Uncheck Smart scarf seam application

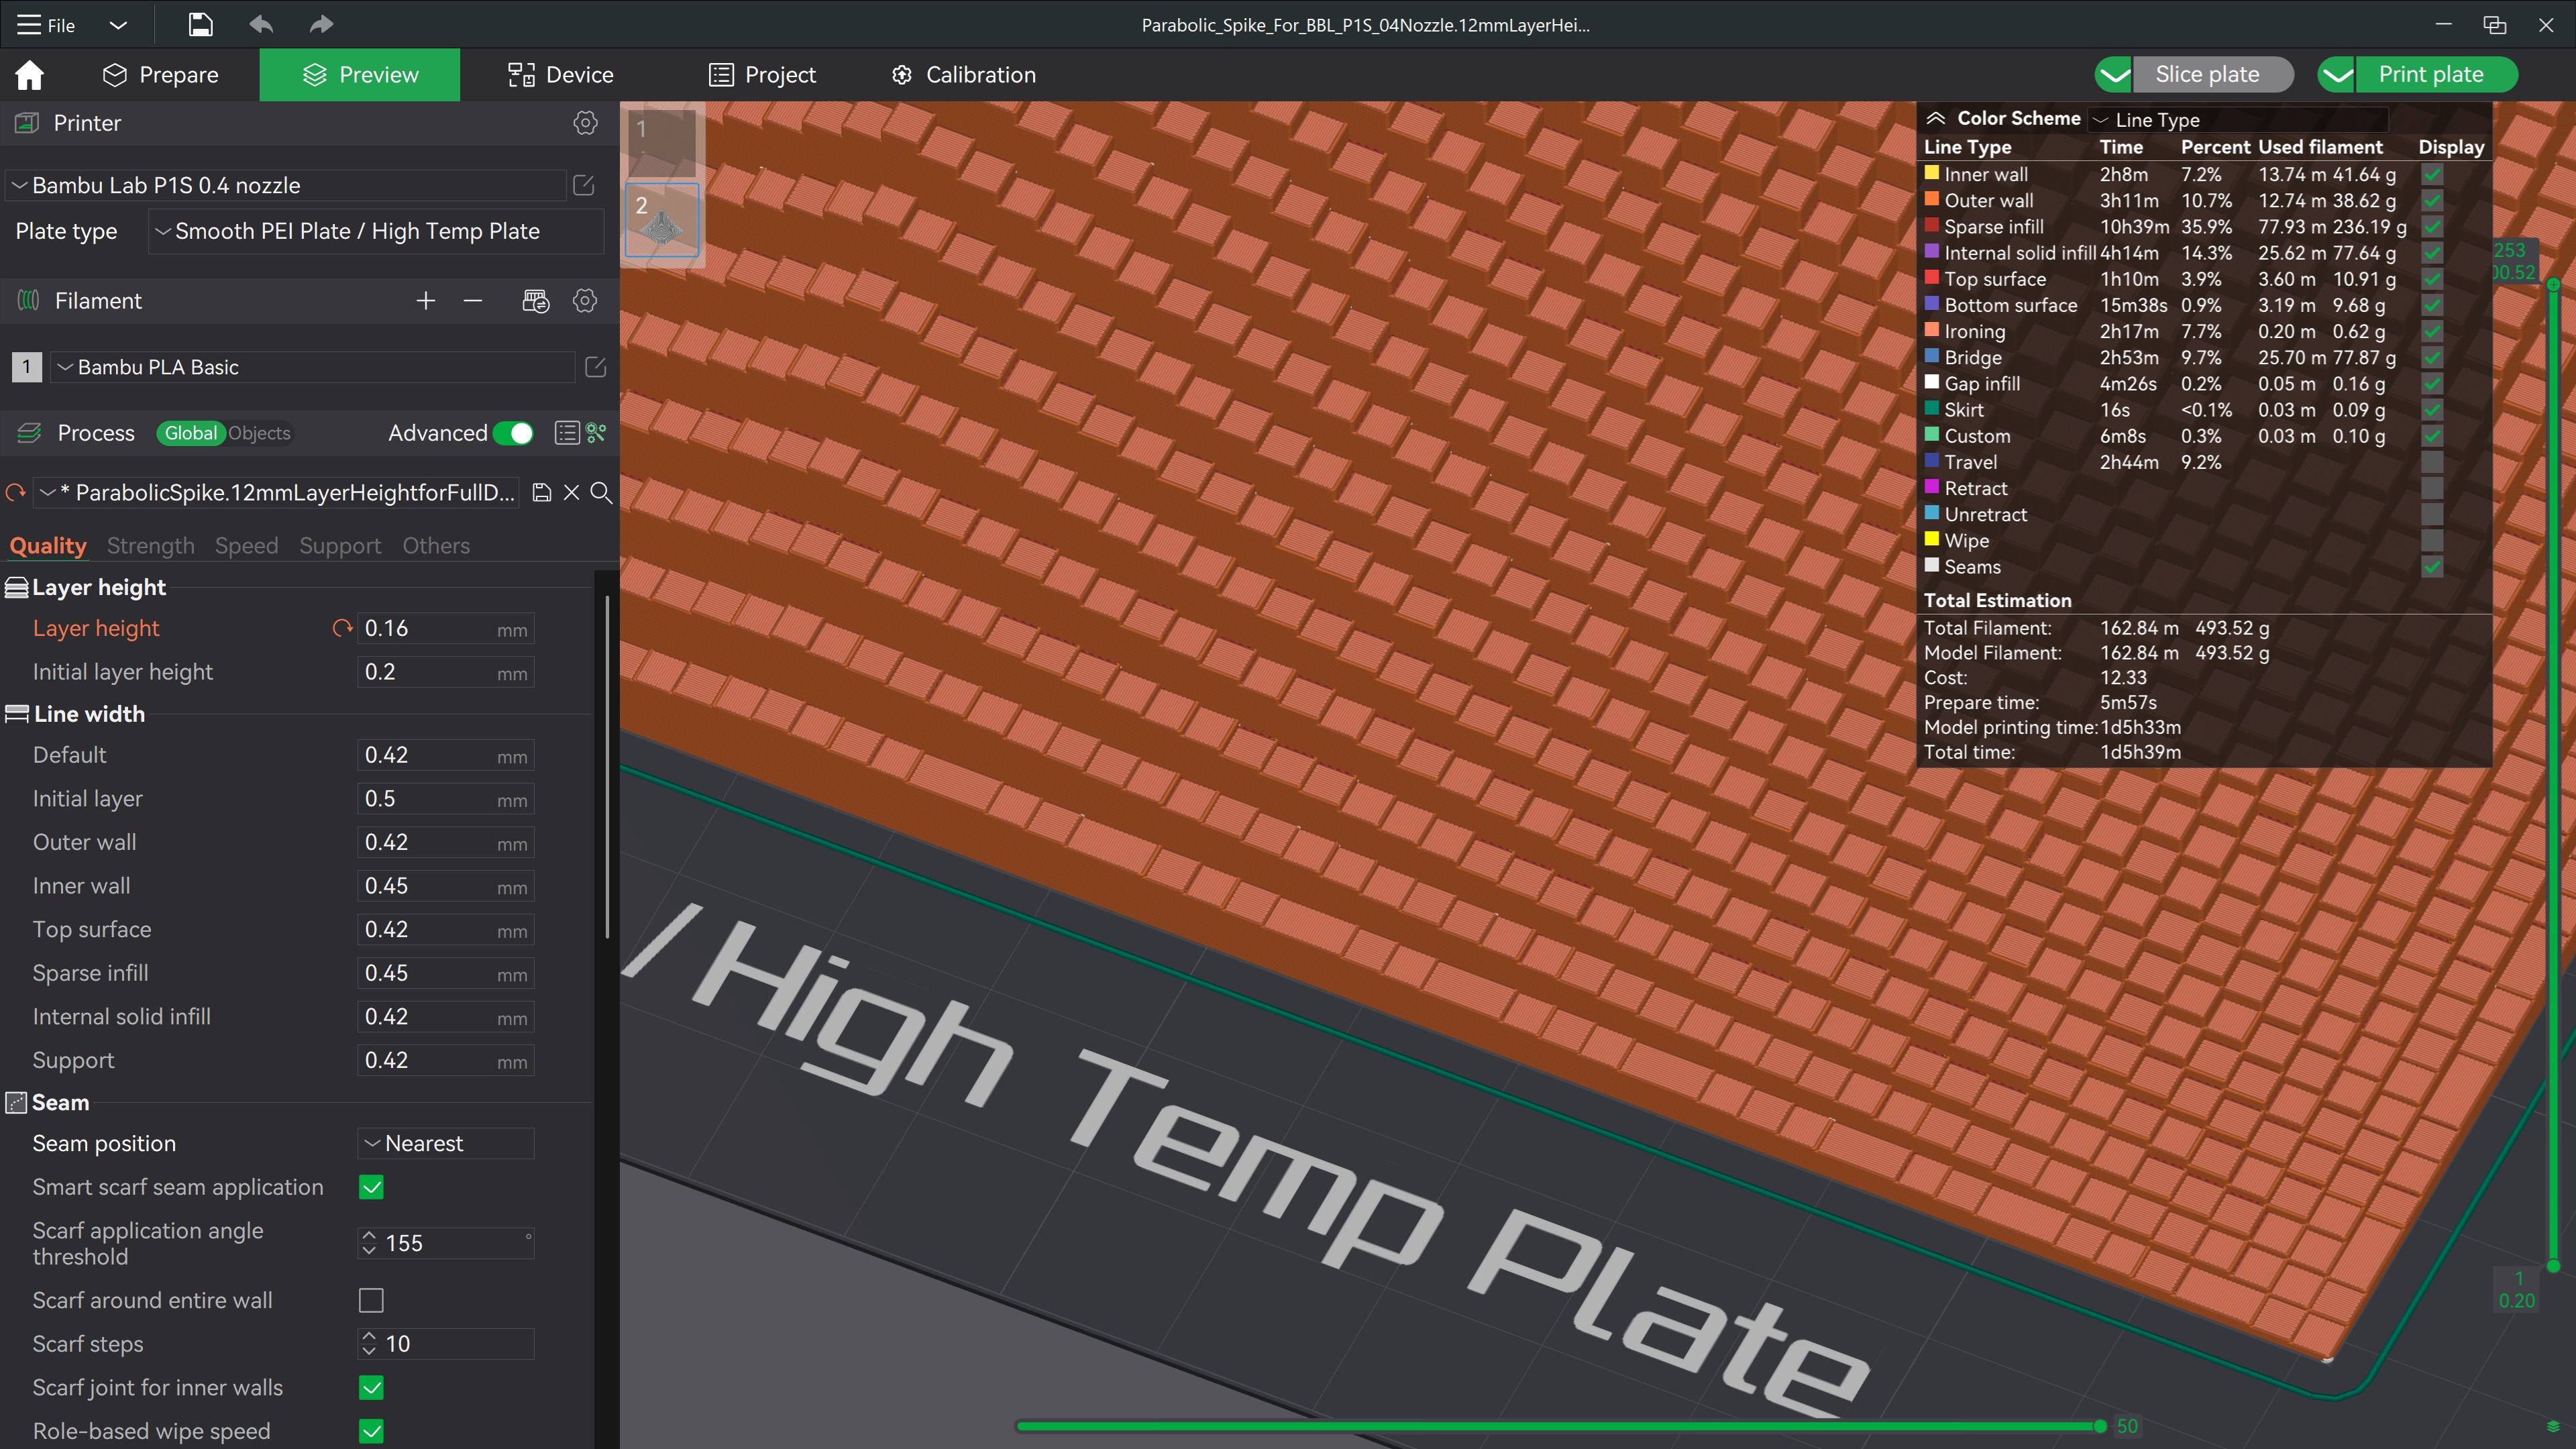click(371, 1187)
